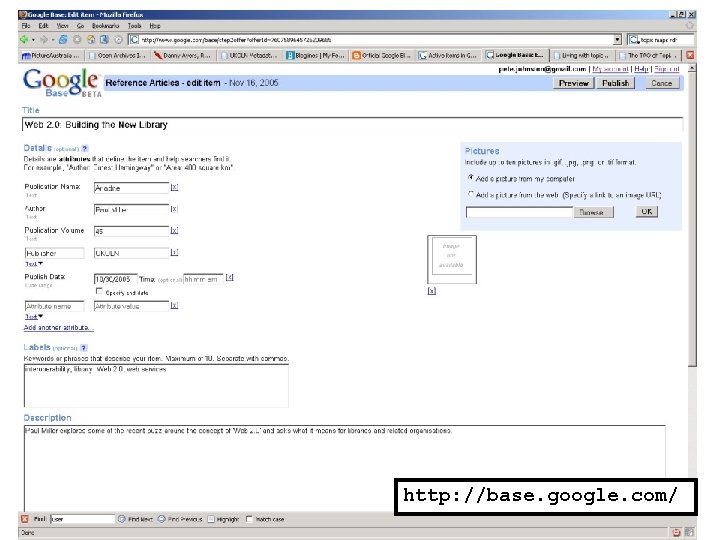Click the Publish Date field
Screen dimensions: 720x540
[x=115, y=279]
